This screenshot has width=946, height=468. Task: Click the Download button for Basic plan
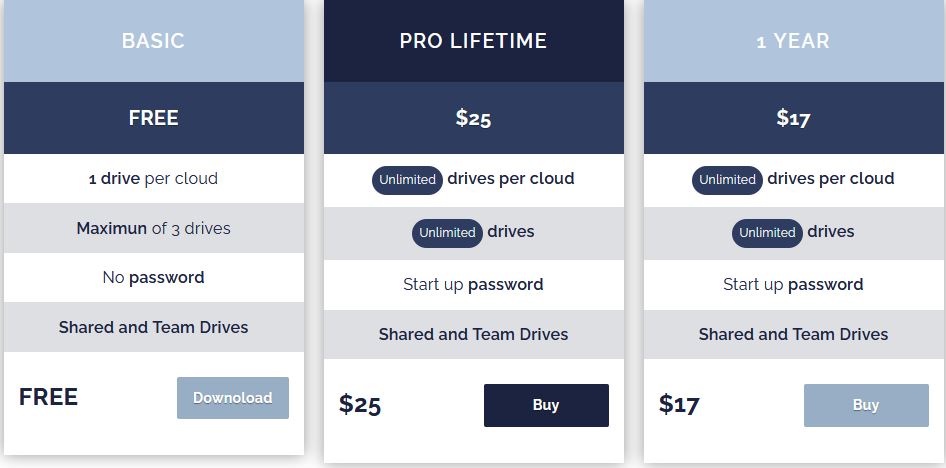point(233,398)
